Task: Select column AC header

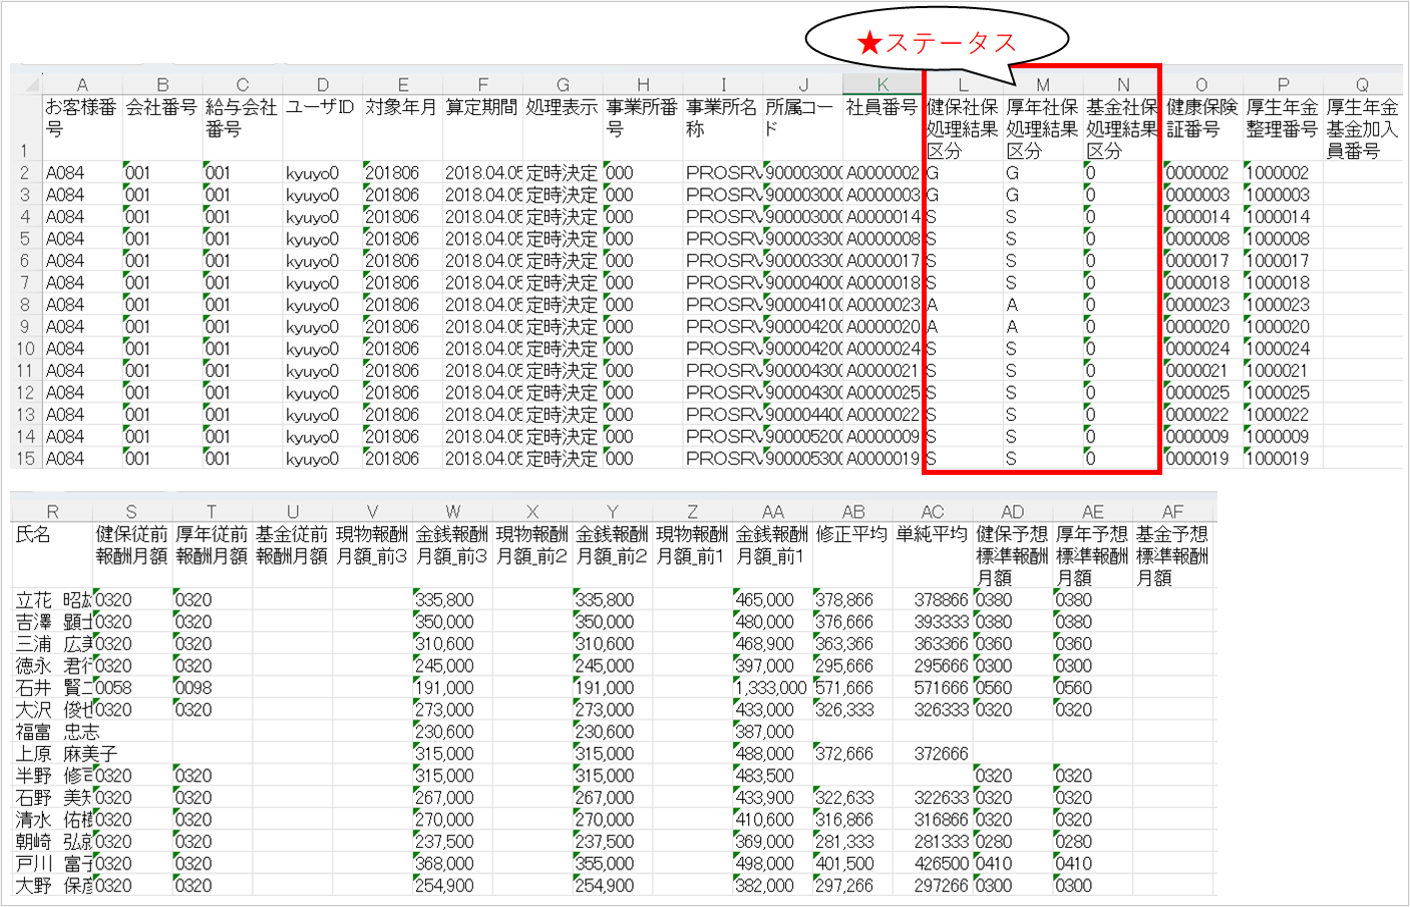Action: point(932,511)
